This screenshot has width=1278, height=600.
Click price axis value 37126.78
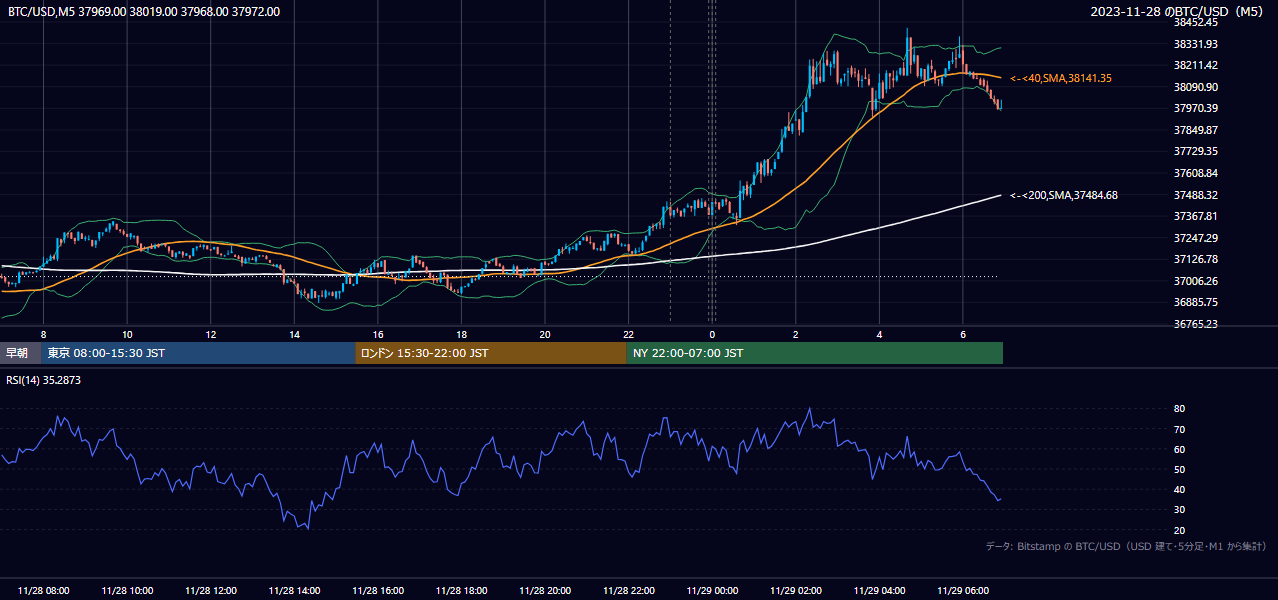[x=1195, y=259]
